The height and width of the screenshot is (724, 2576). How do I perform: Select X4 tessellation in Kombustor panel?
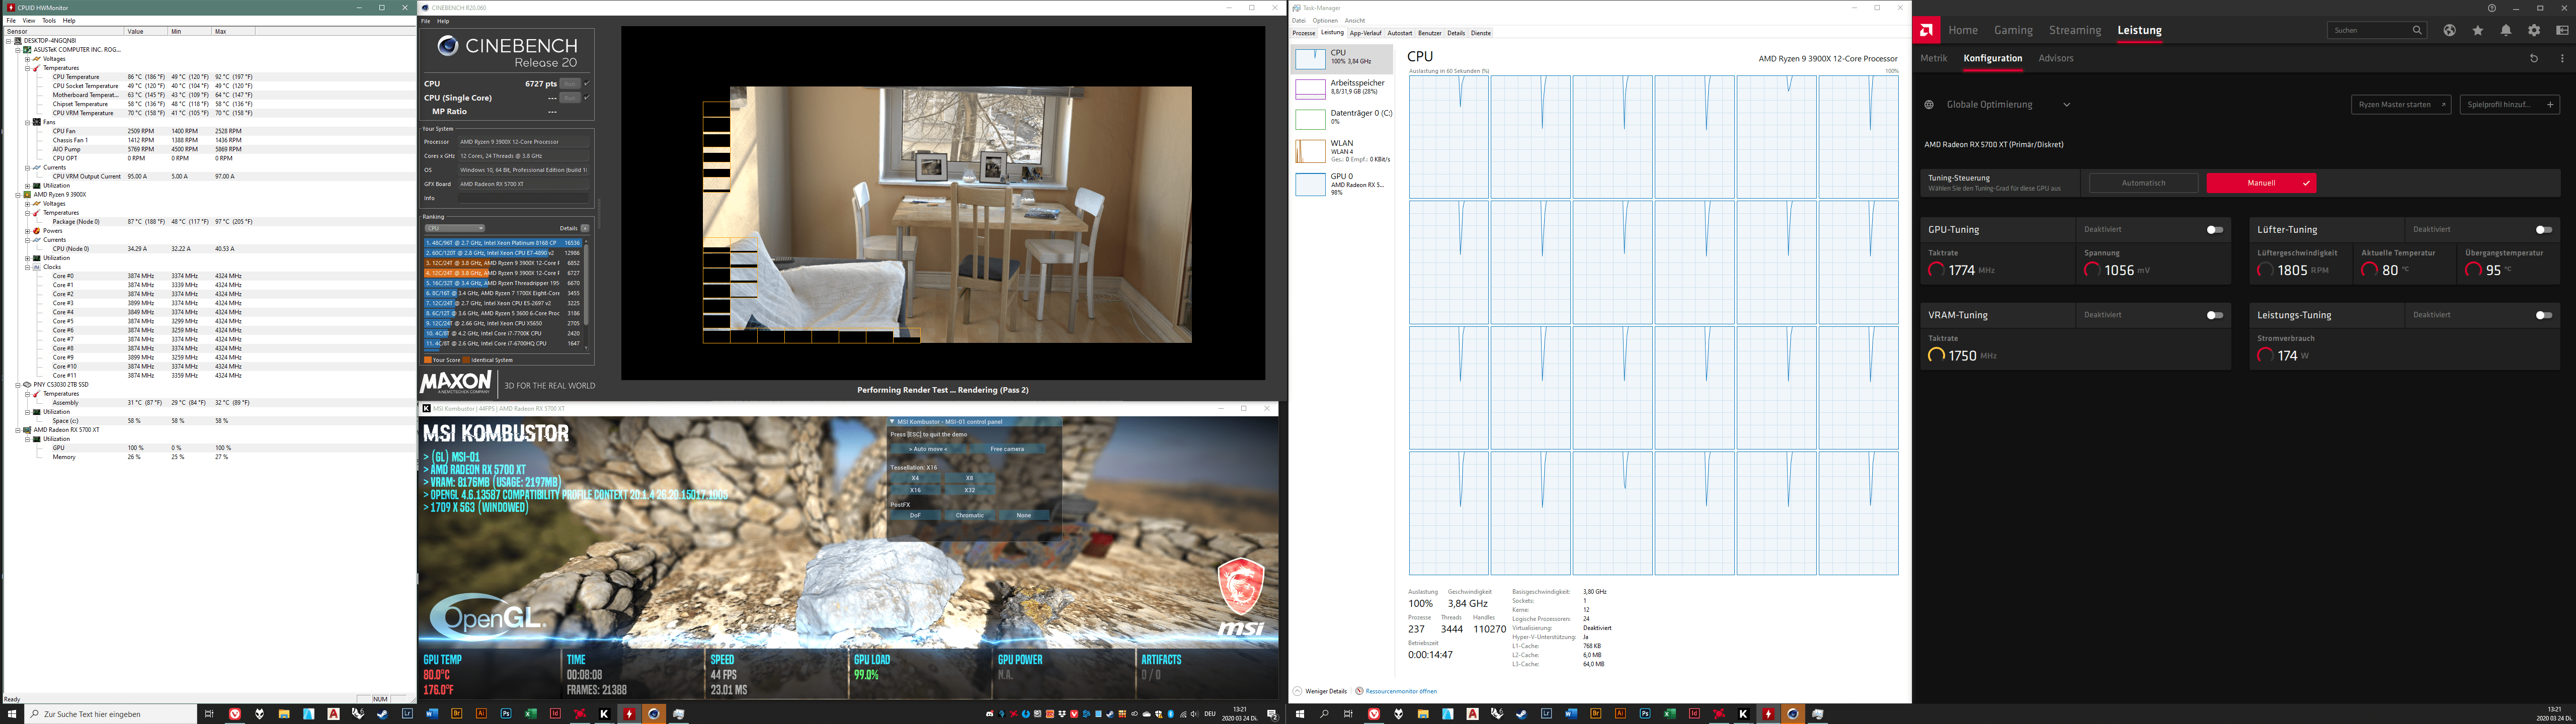pos(915,478)
